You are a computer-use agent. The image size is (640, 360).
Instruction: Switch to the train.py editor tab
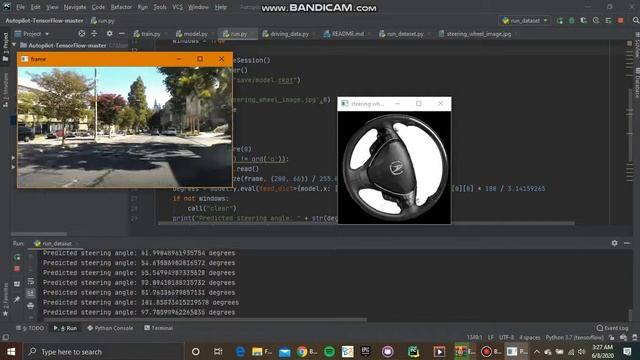pos(147,34)
